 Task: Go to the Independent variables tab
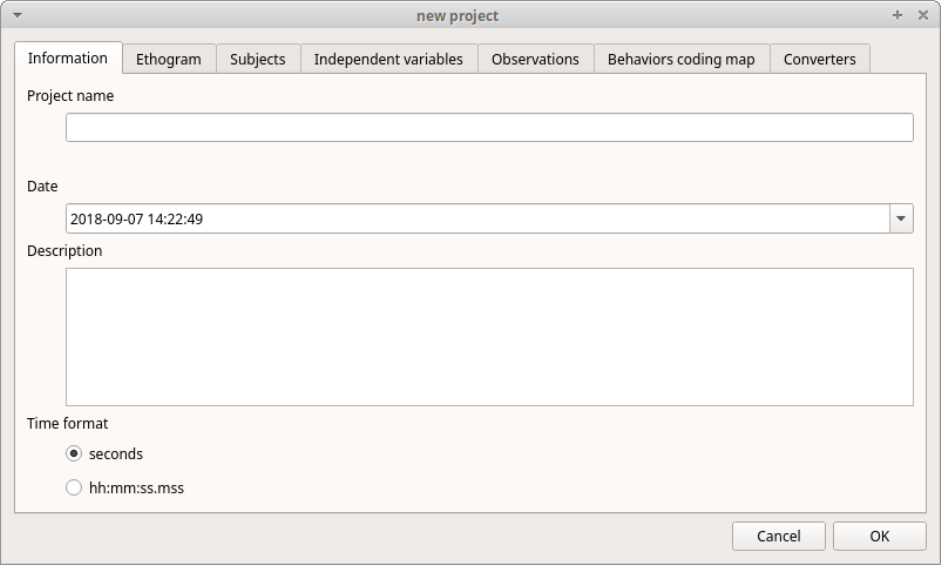click(388, 59)
